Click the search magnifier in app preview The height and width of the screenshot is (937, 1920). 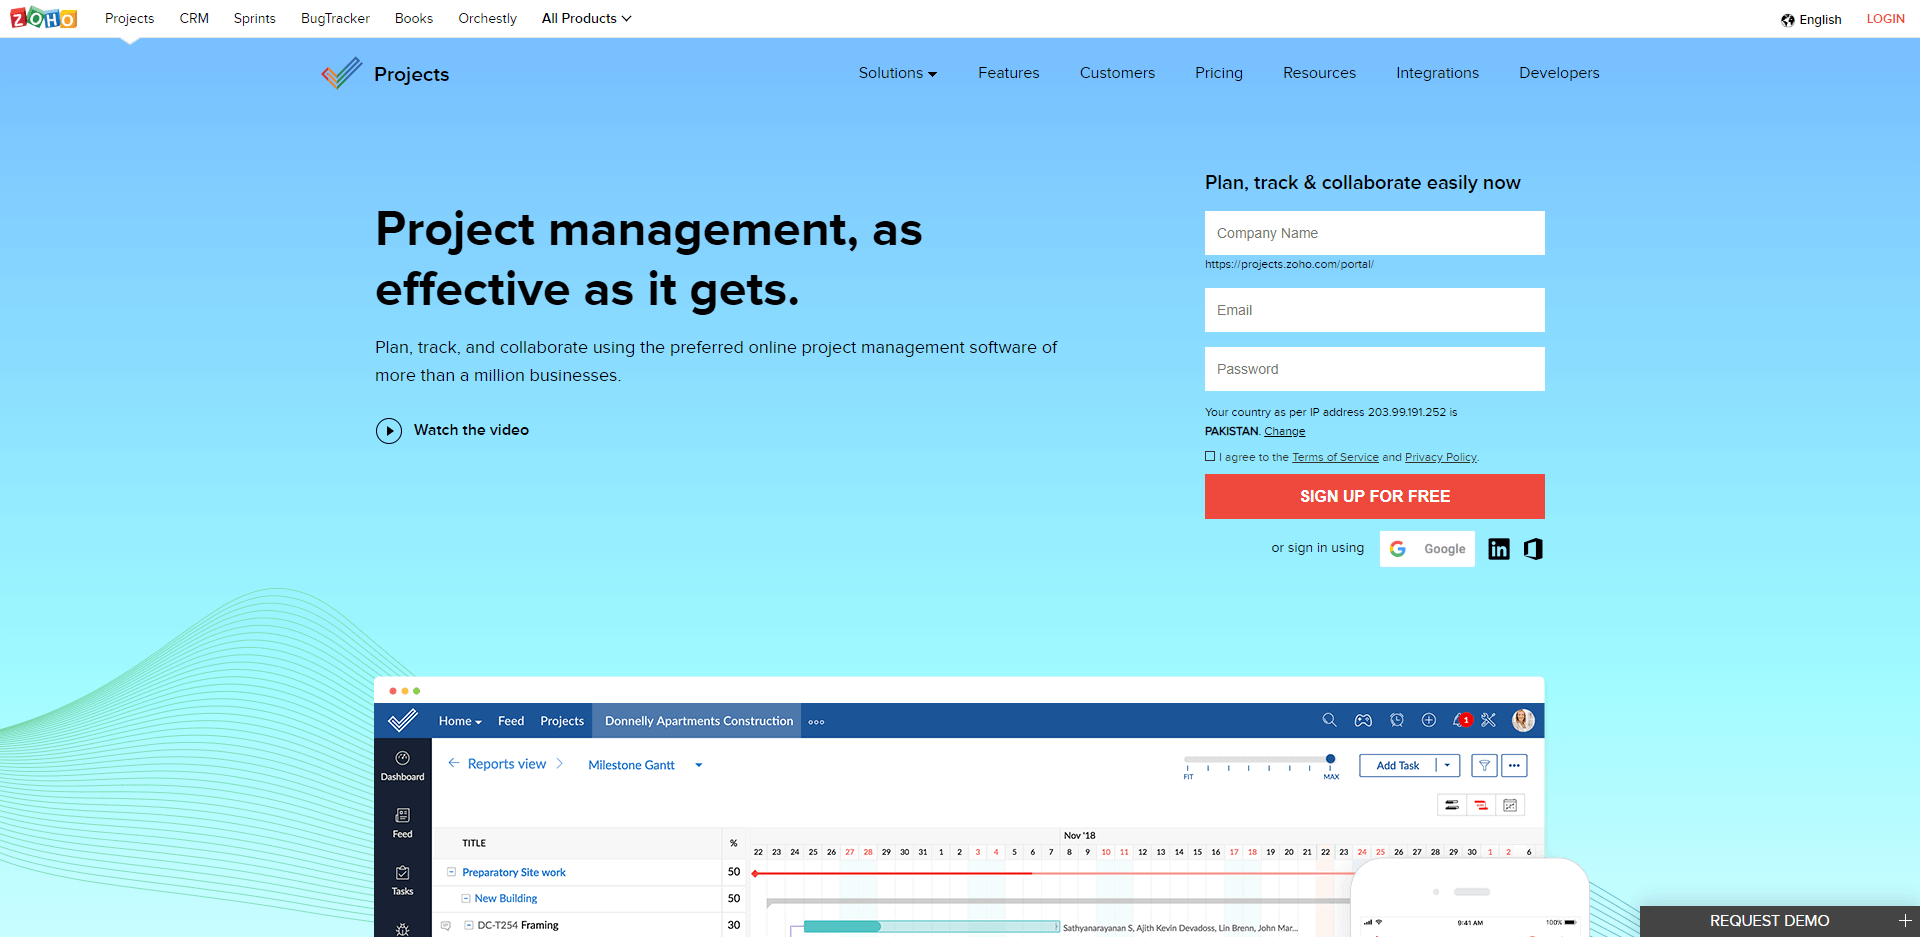1329,720
